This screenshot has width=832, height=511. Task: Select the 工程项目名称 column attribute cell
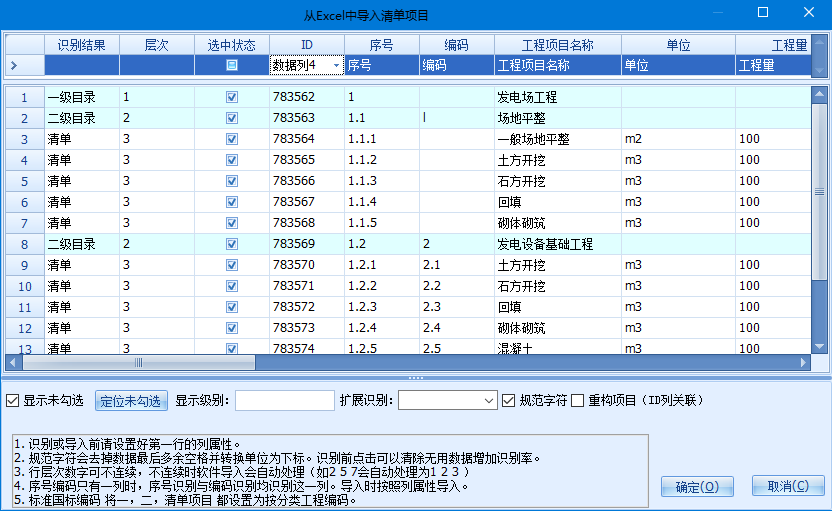coord(558,65)
